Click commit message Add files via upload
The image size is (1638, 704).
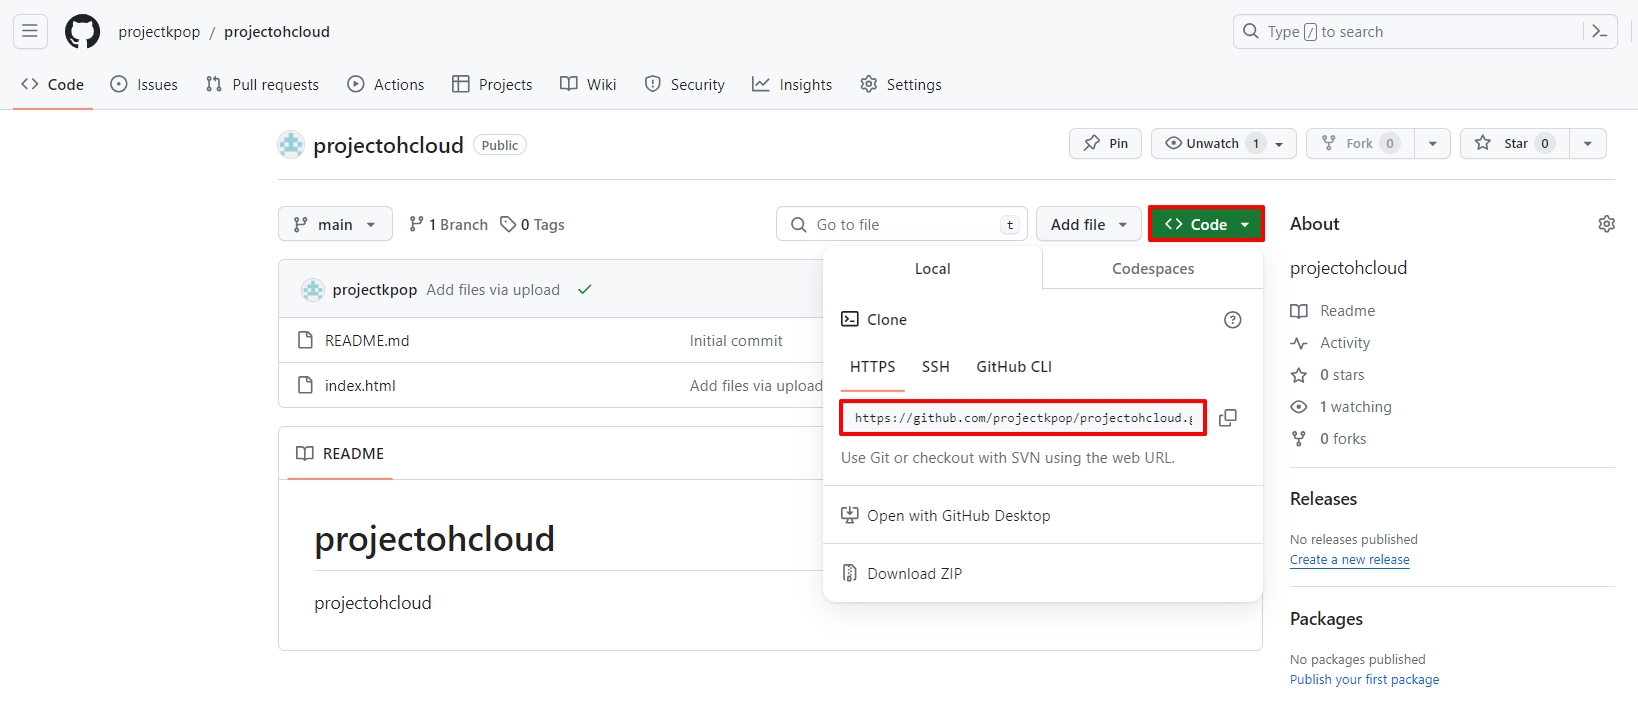pyautogui.click(x=493, y=290)
